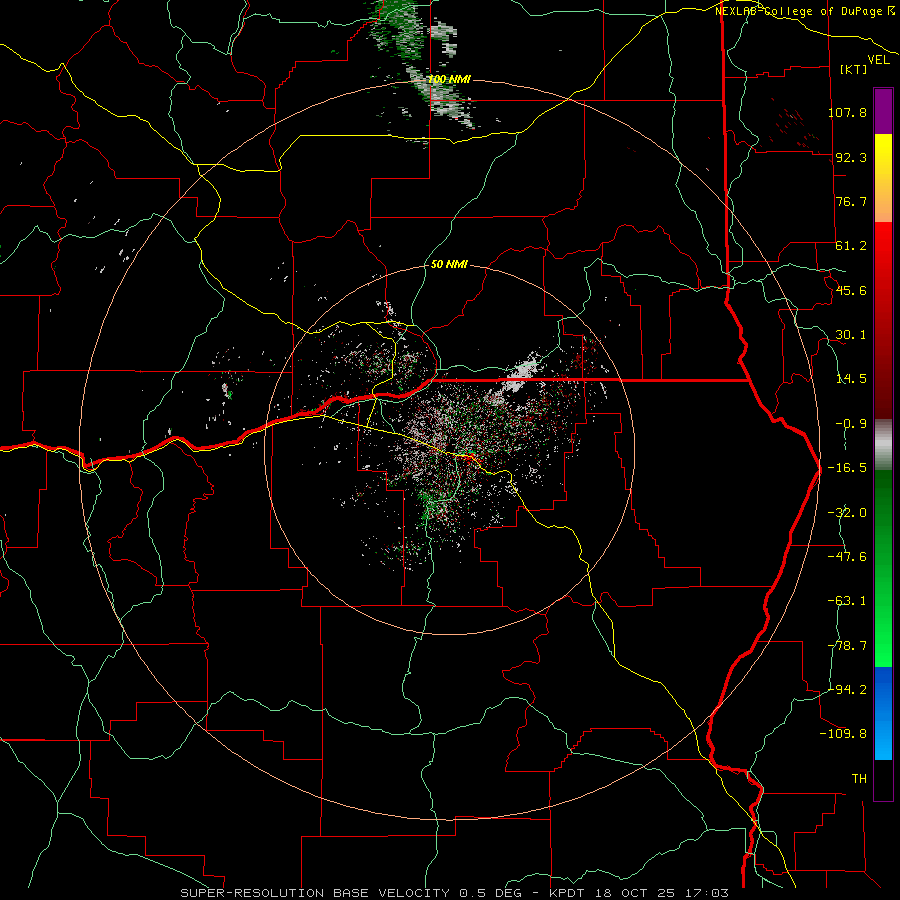The width and height of the screenshot is (900, 900).
Task: Click the VEL legend title
Action: tap(878, 60)
